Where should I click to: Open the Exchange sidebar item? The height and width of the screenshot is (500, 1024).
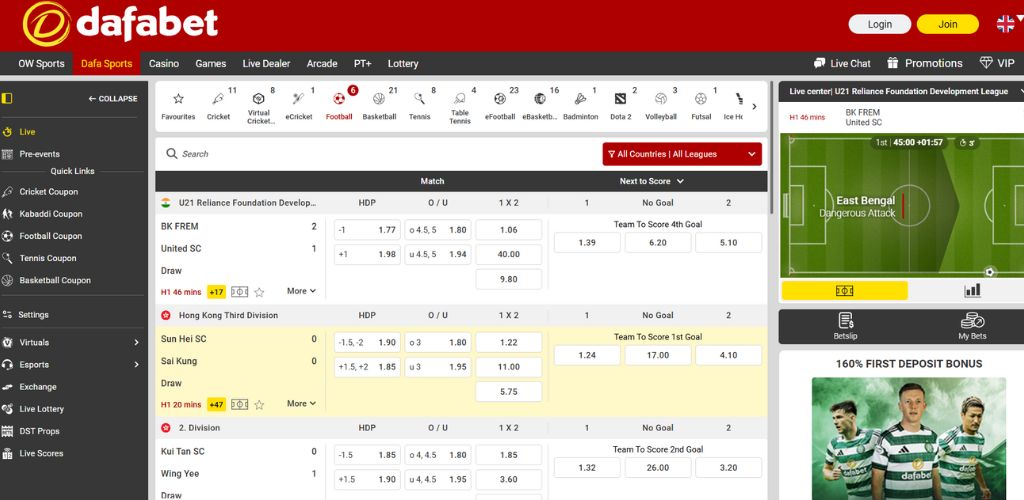coord(37,386)
